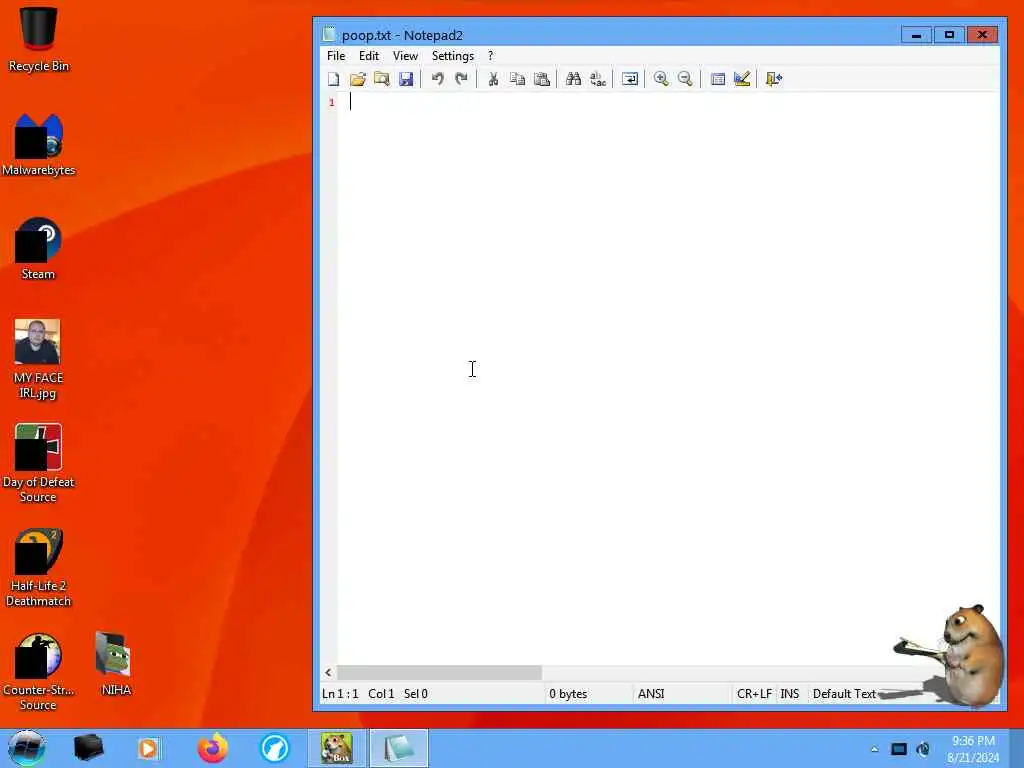Click "CR+LF" line ending in status bar

pos(754,694)
